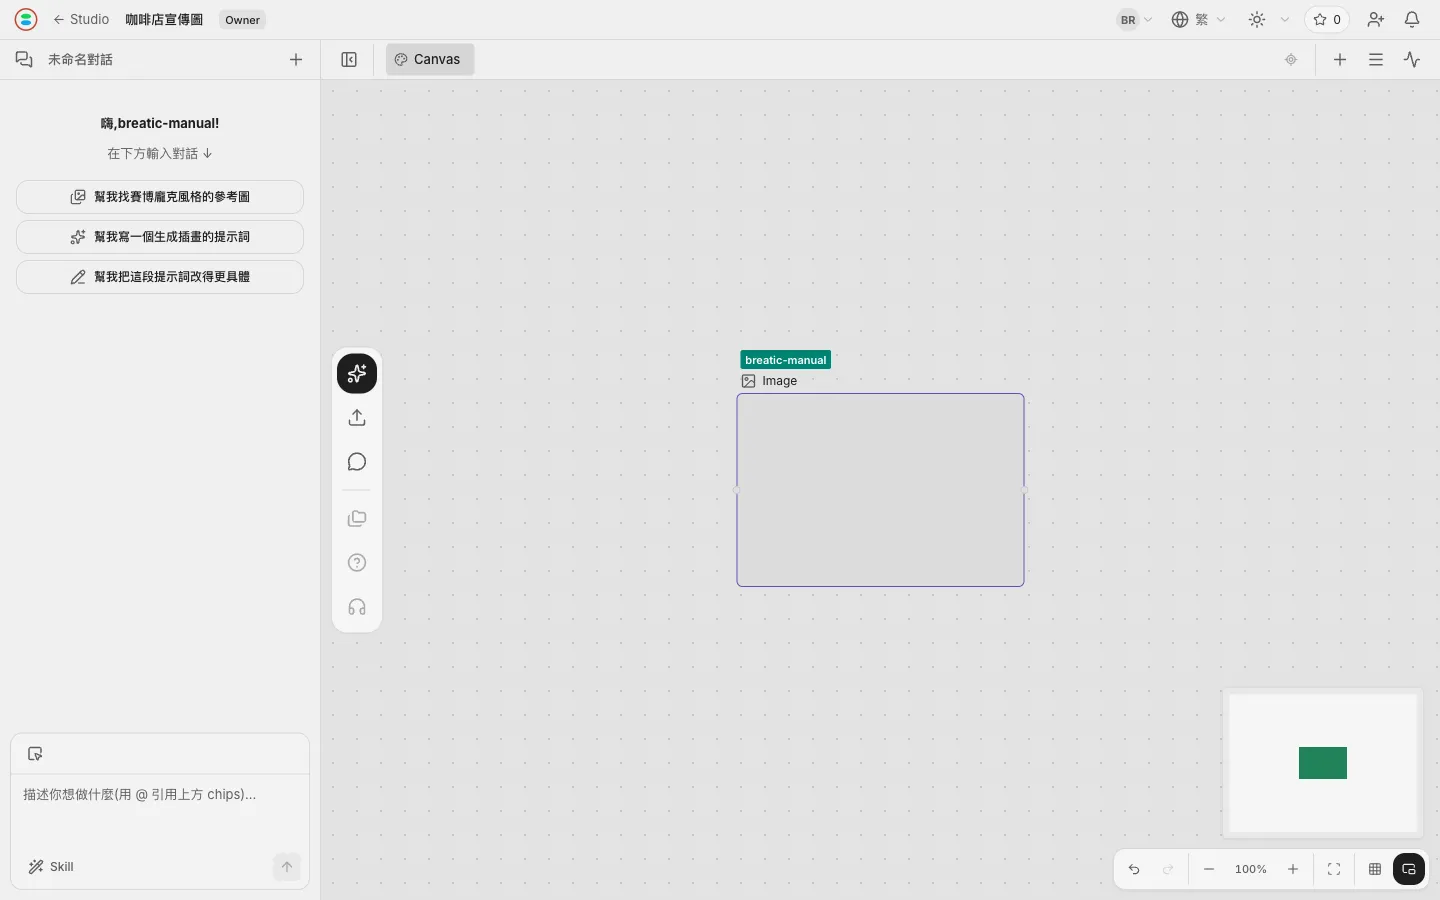The height and width of the screenshot is (900, 1440).
Task: Open the assets folder icon
Action: tap(357, 519)
